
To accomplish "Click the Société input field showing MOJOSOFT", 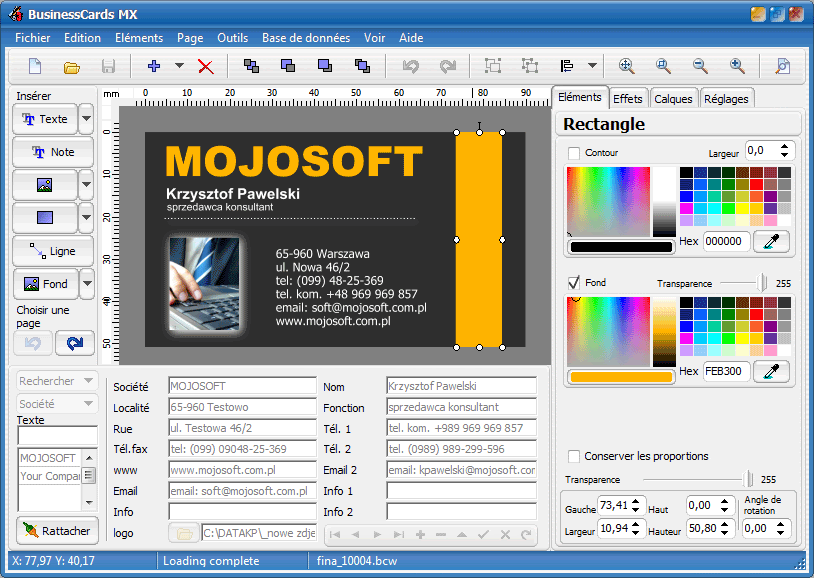I will [x=242, y=386].
